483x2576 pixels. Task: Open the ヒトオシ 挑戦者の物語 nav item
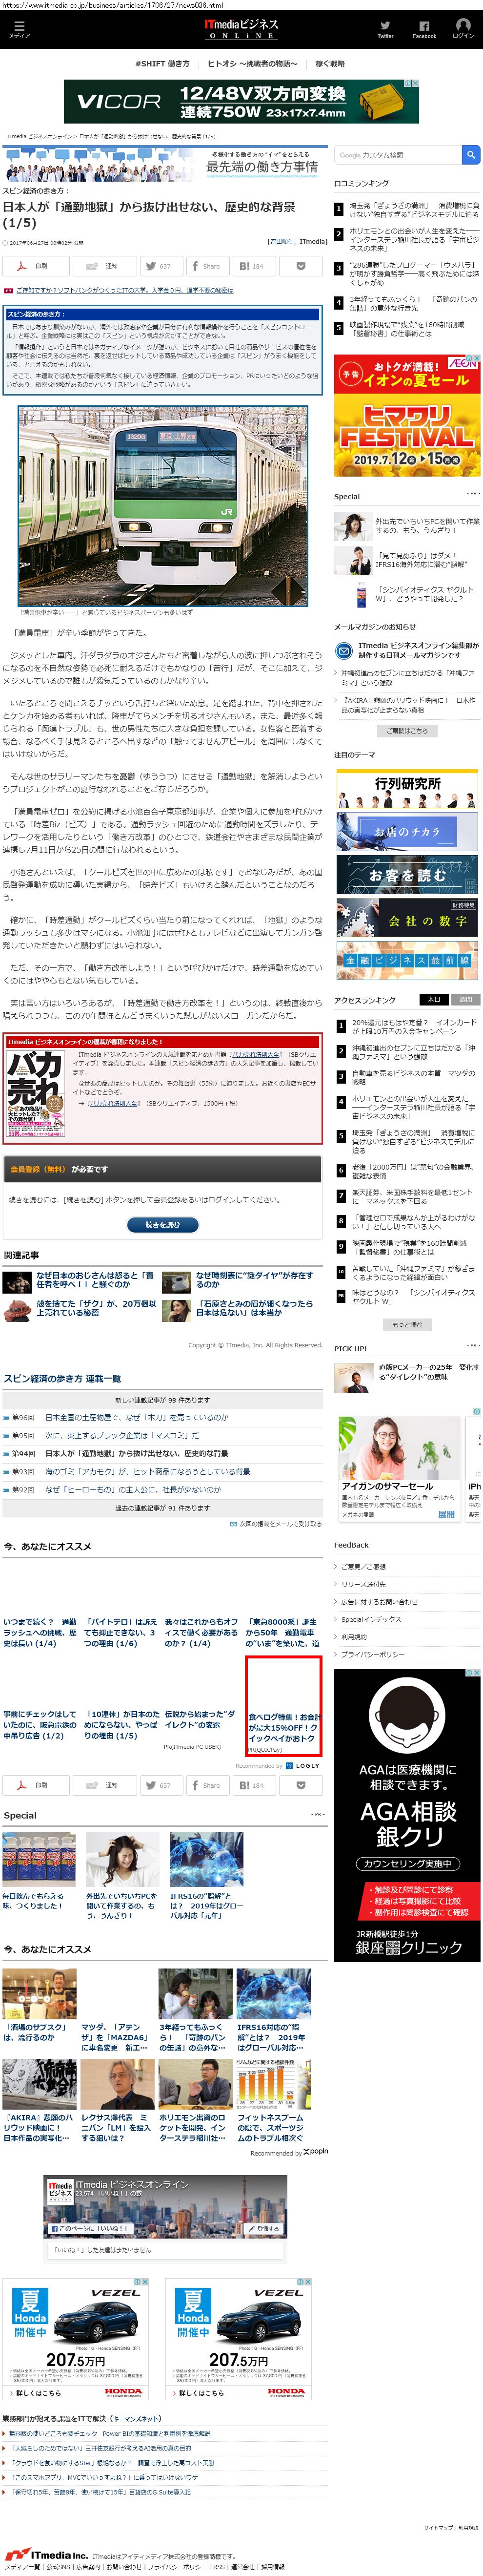[252, 63]
